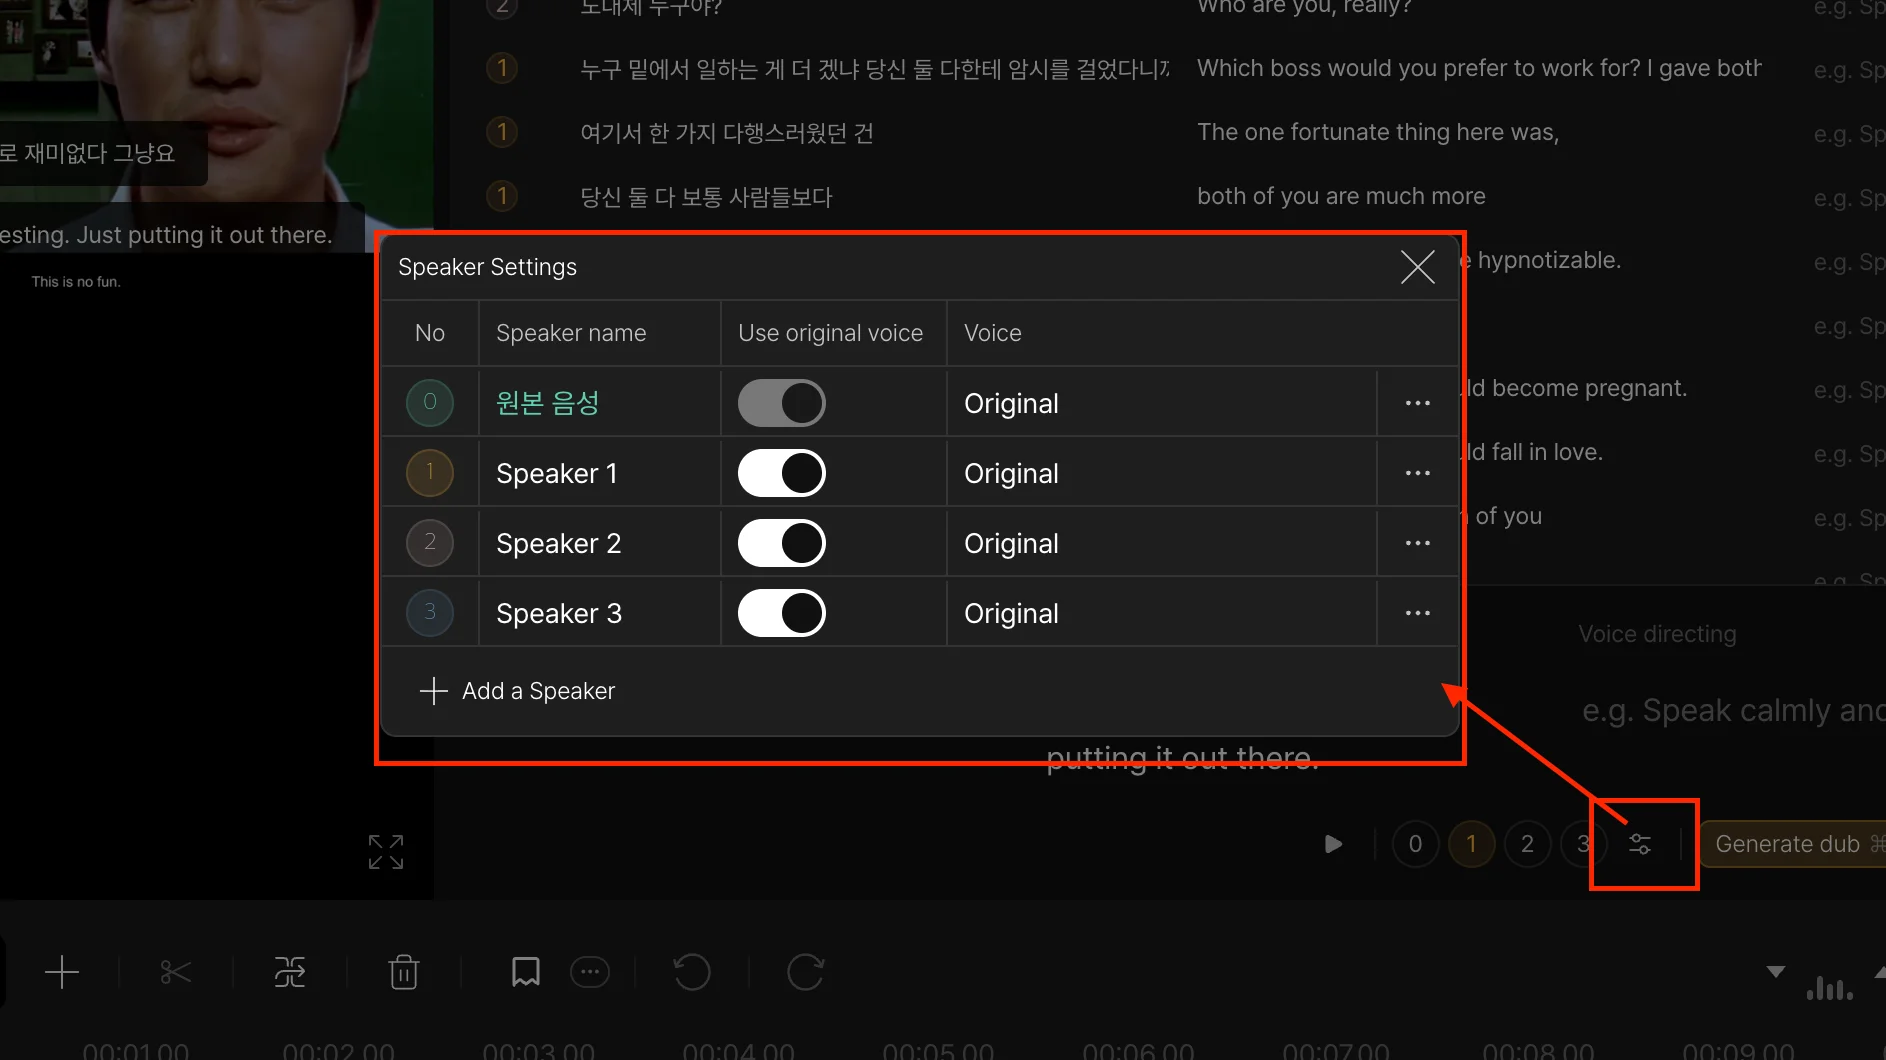Delete segment with trash icon
The height and width of the screenshot is (1060, 1886).
click(x=404, y=972)
